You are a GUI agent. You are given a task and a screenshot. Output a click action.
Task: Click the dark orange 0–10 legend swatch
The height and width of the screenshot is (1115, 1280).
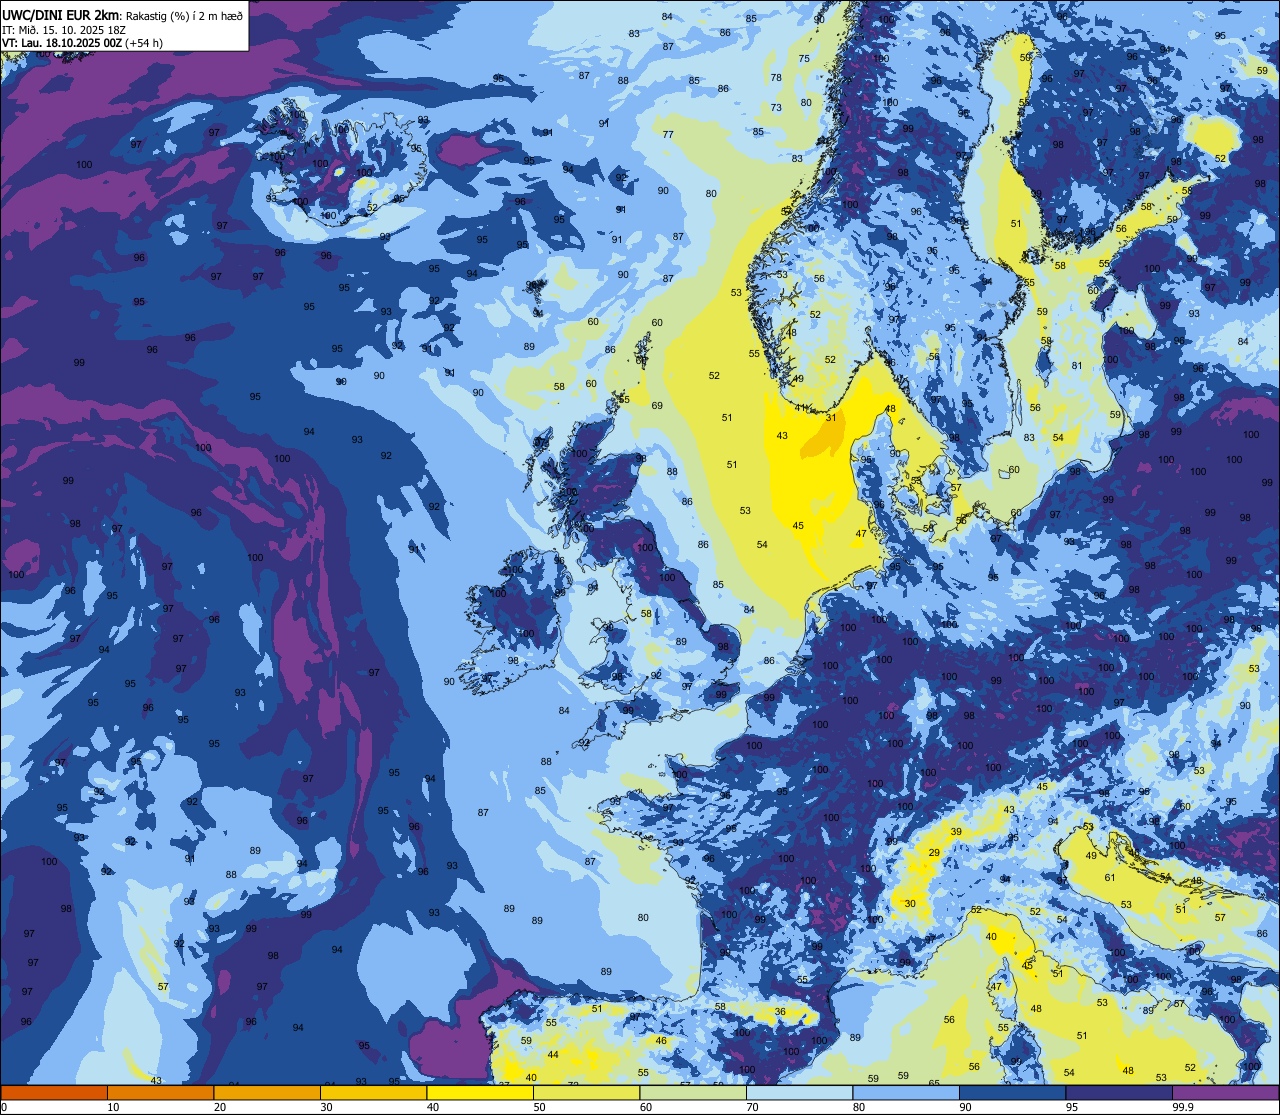coord(54,1092)
